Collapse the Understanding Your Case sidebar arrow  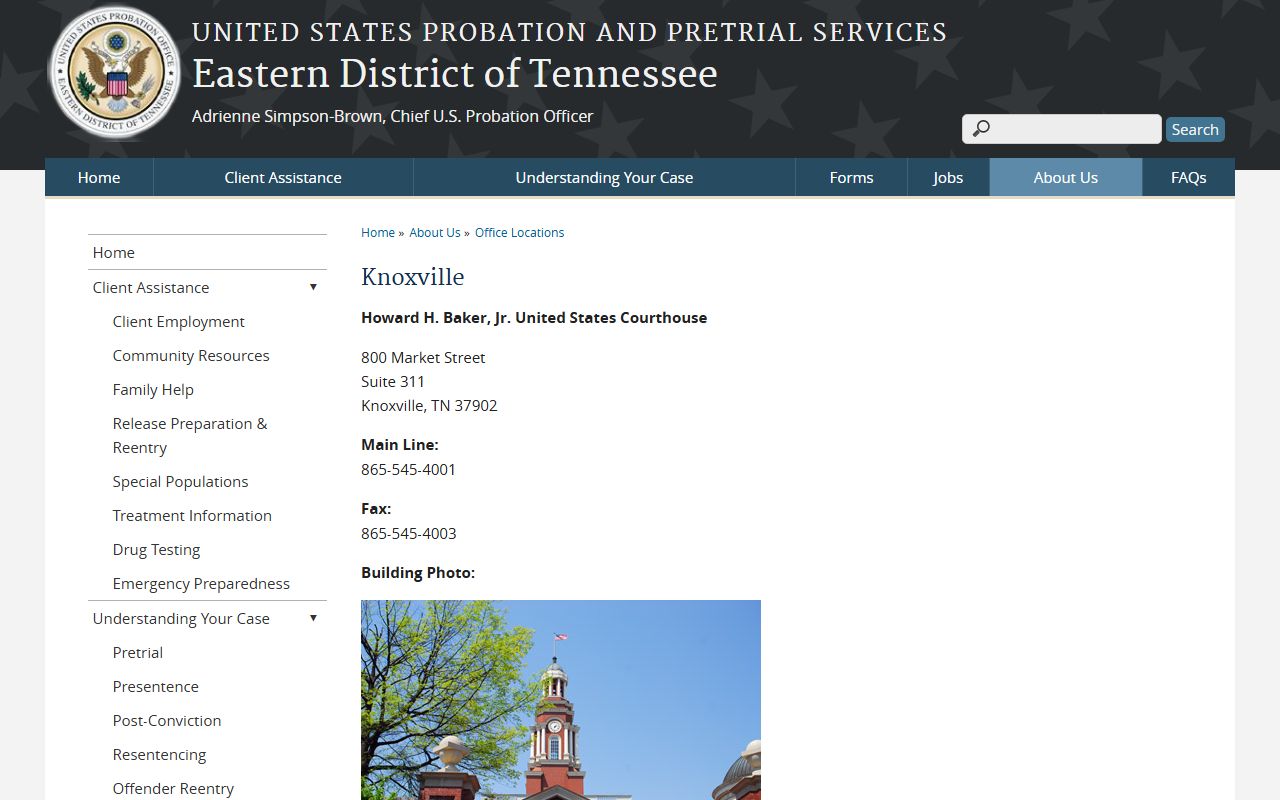(313, 618)
